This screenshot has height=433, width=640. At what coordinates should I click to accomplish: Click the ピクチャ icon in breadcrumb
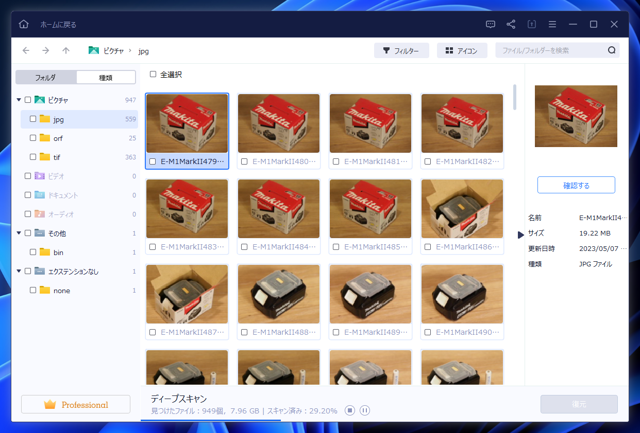click(x=93, y=50)
